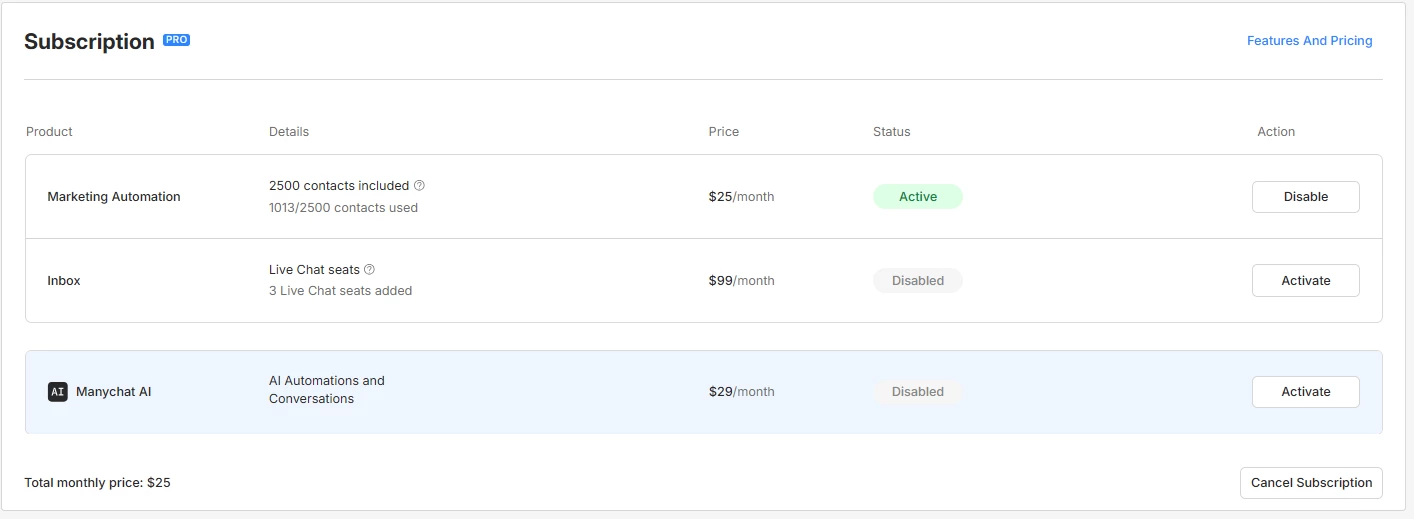This screenshot has height=519, width=1414.
Task: Click the Details column header
Action: pyautogui.click(x=289, y=132)
